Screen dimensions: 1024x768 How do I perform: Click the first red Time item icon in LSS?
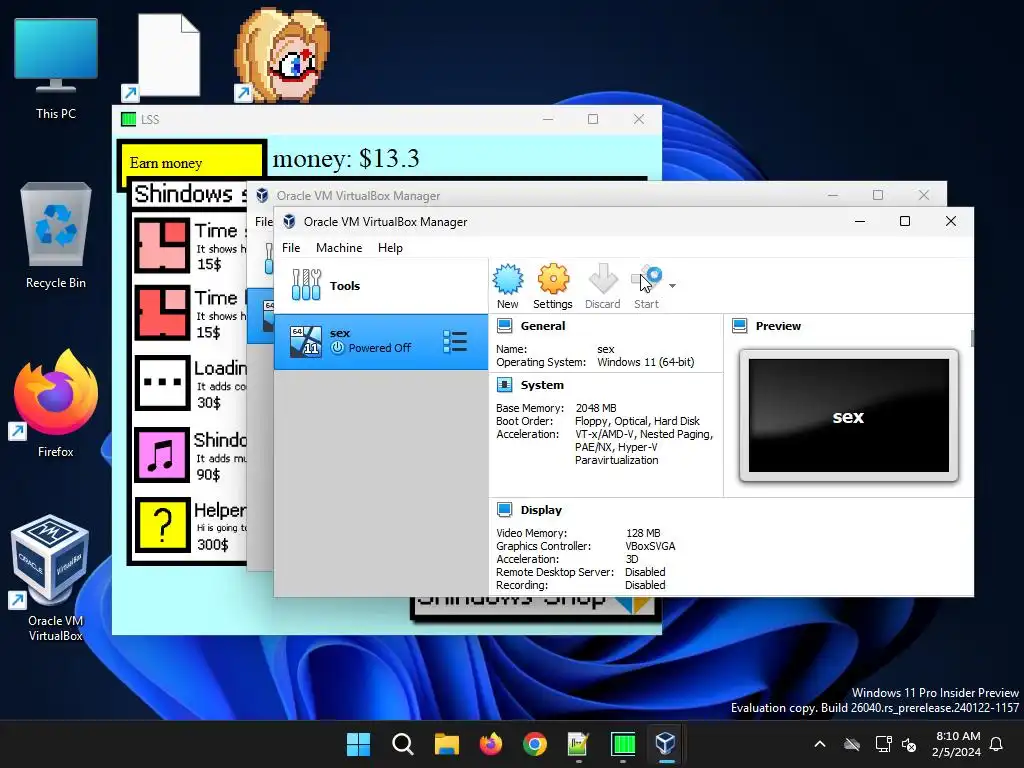point(162,245)
